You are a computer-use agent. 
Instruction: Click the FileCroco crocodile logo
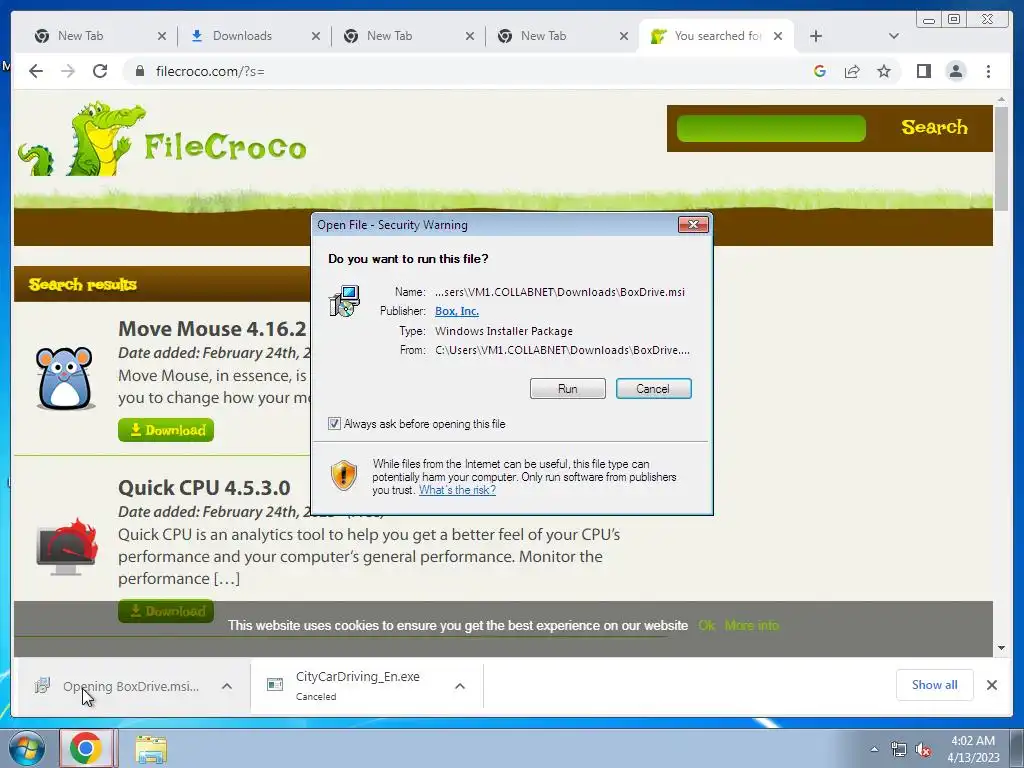tap(162, 139)
